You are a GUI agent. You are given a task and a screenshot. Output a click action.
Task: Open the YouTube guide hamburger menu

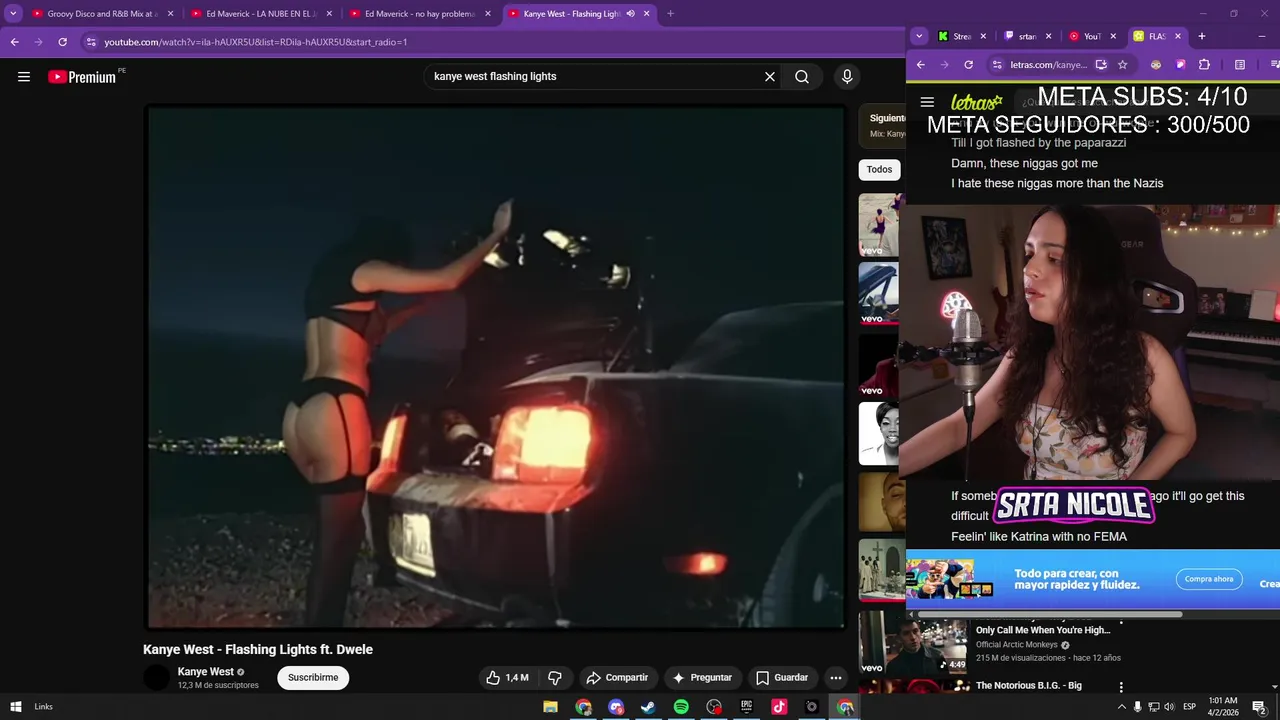click(x=24, y=77)
